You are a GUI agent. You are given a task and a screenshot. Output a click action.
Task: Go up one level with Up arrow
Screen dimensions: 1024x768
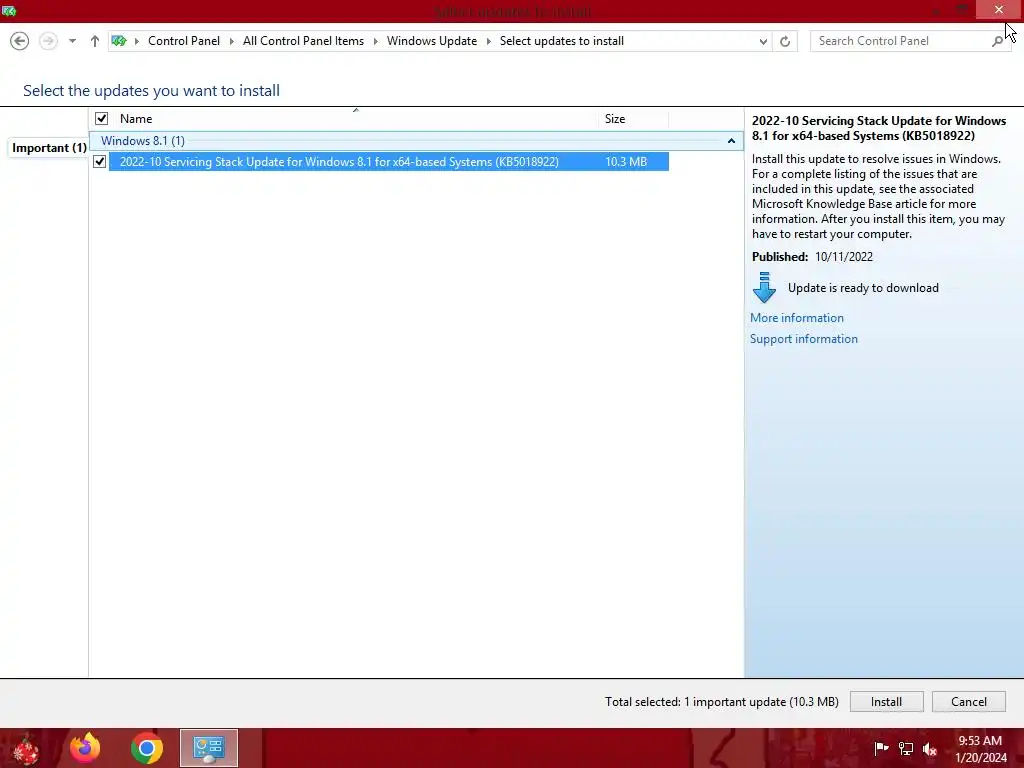[95, 41]
